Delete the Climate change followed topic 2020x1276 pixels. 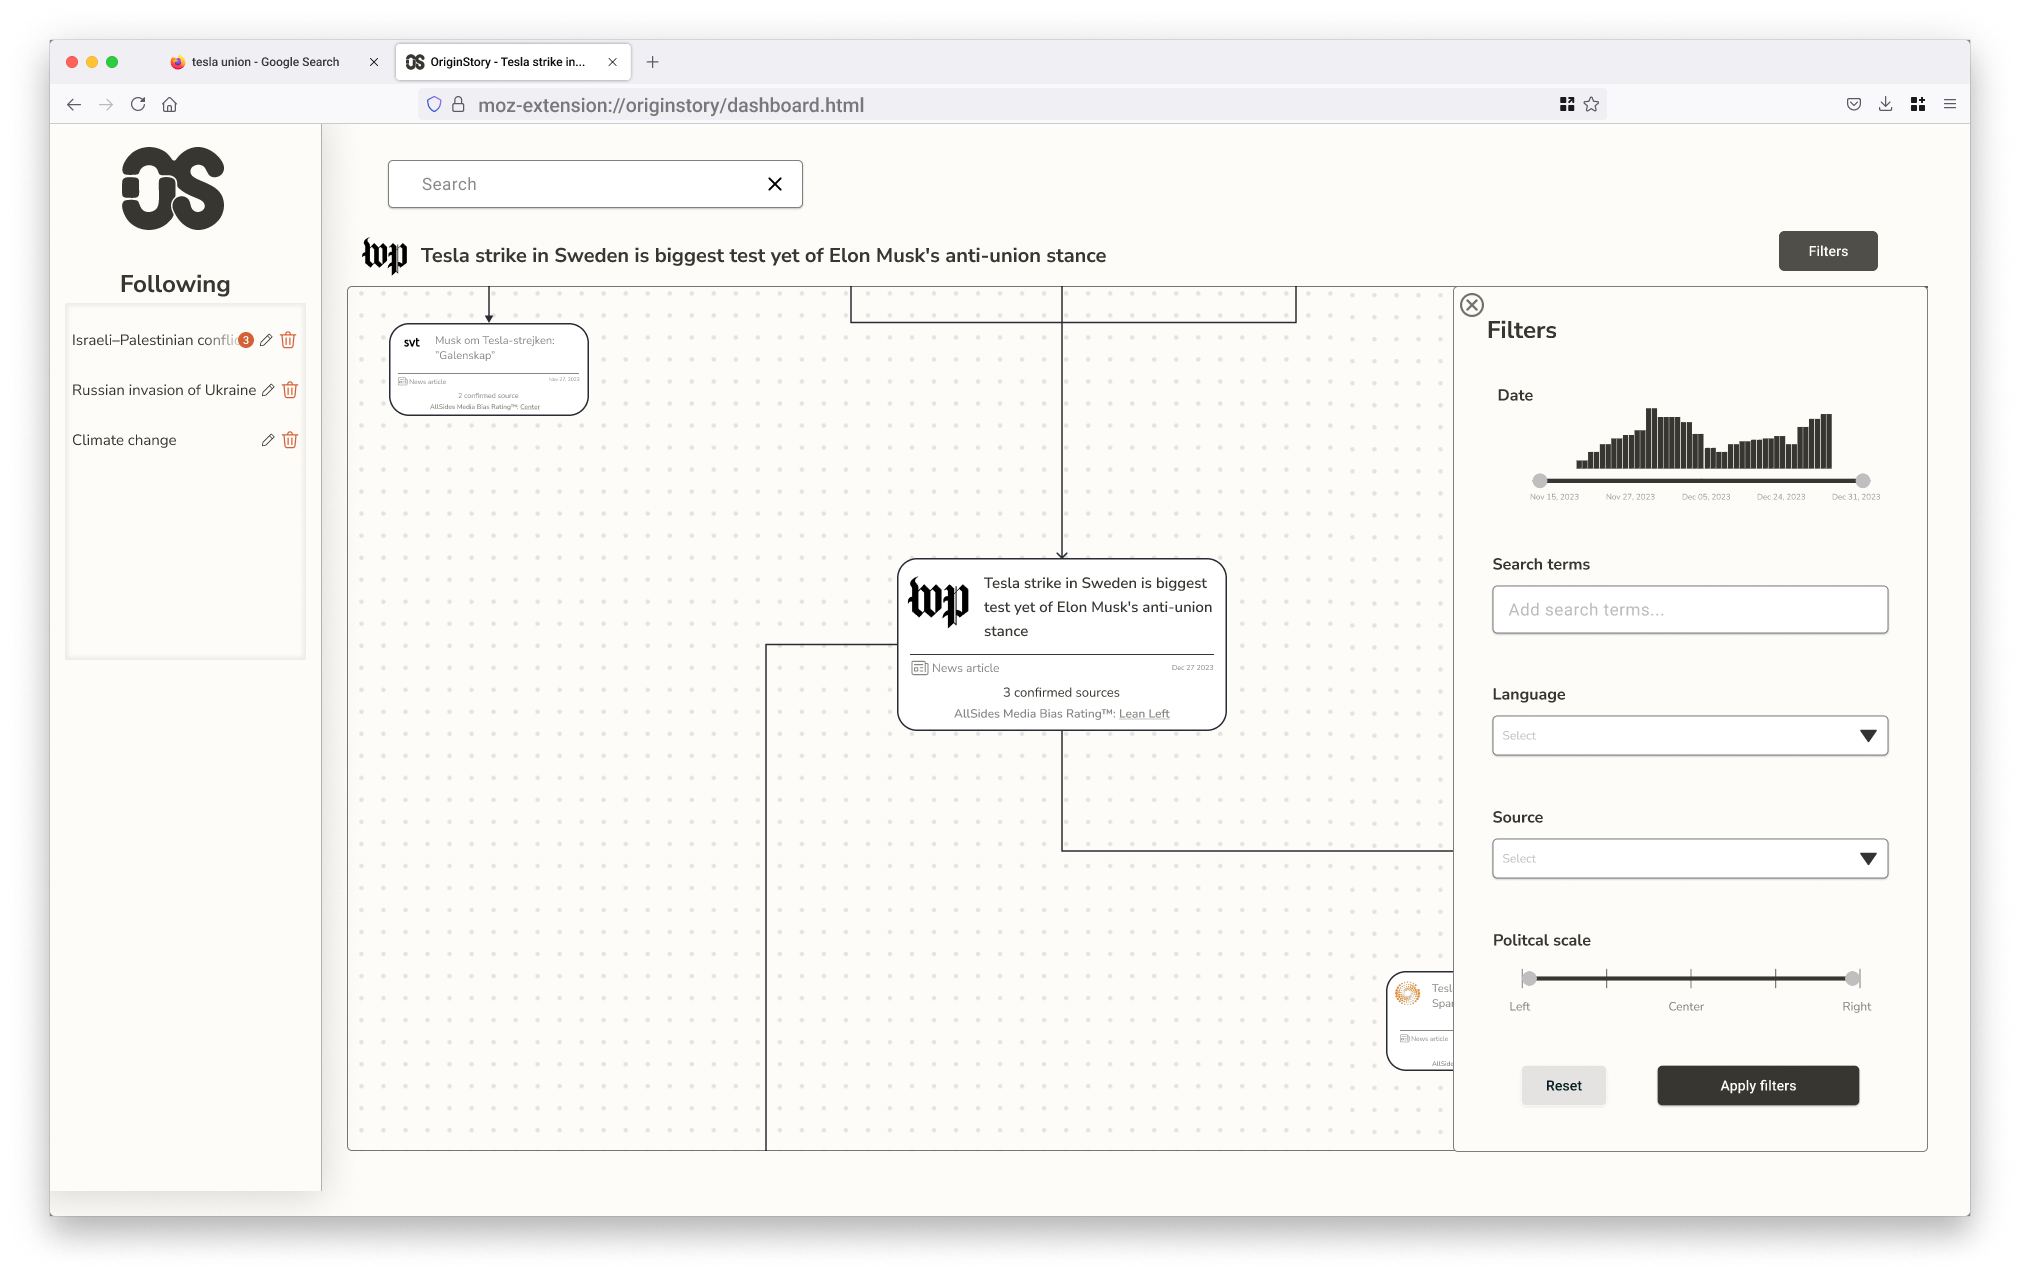(x=290, y=440)
